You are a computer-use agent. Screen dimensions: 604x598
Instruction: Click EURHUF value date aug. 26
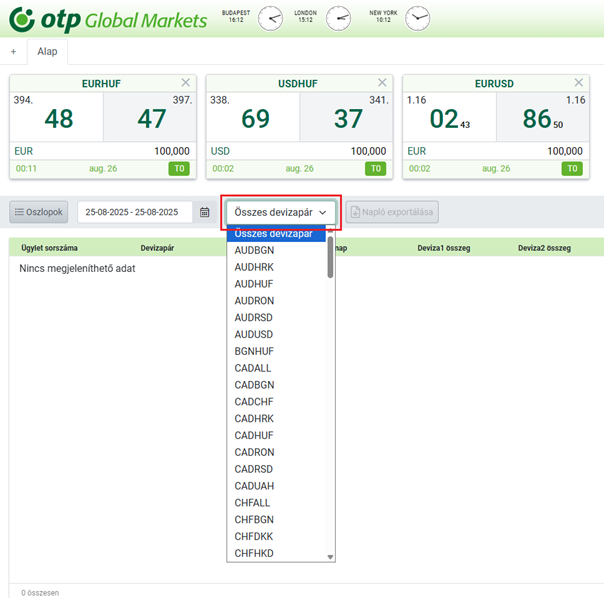[x=103, y=169]
